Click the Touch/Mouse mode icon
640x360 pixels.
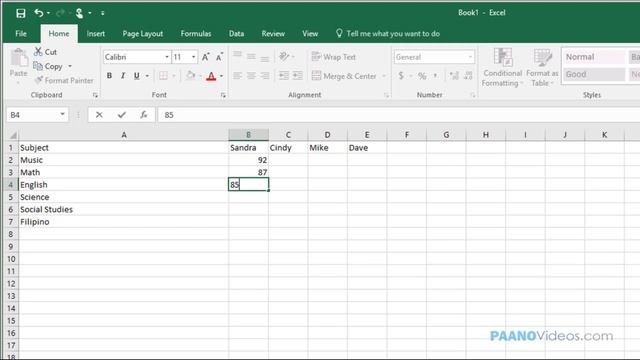79,13
